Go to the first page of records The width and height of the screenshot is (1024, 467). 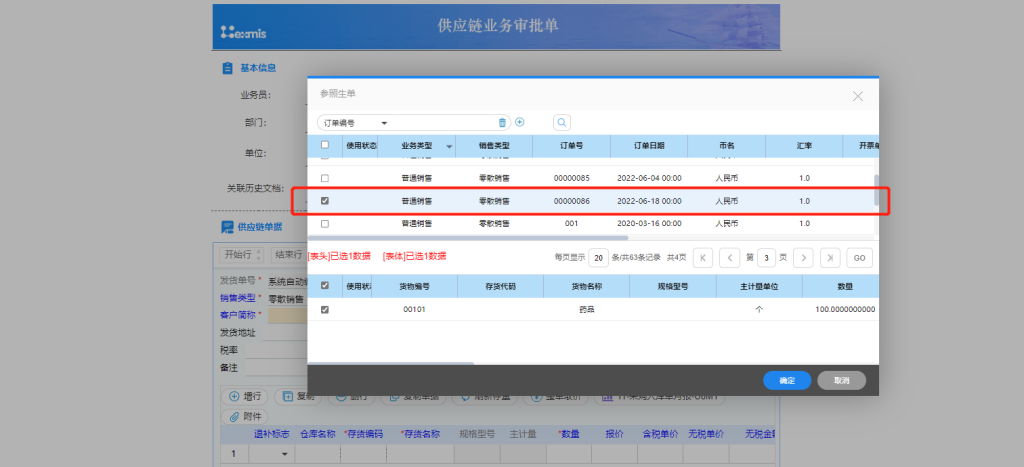[x=704, y=257]
